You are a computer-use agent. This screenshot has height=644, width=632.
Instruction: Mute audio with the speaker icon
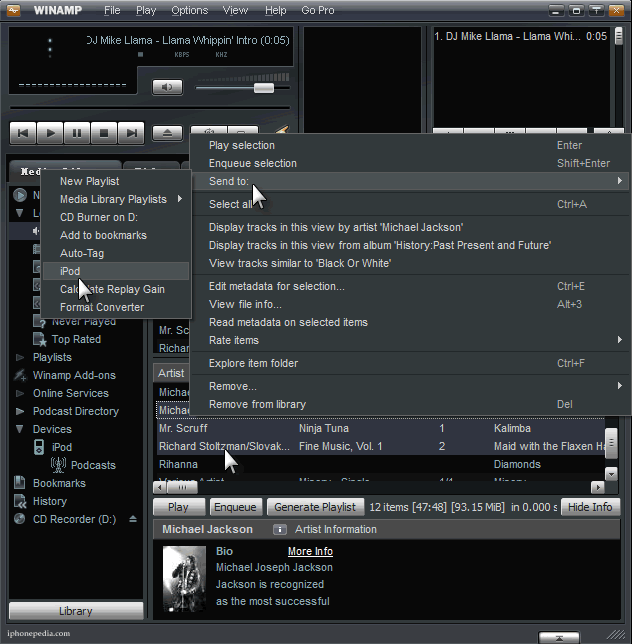pos(167,87)
